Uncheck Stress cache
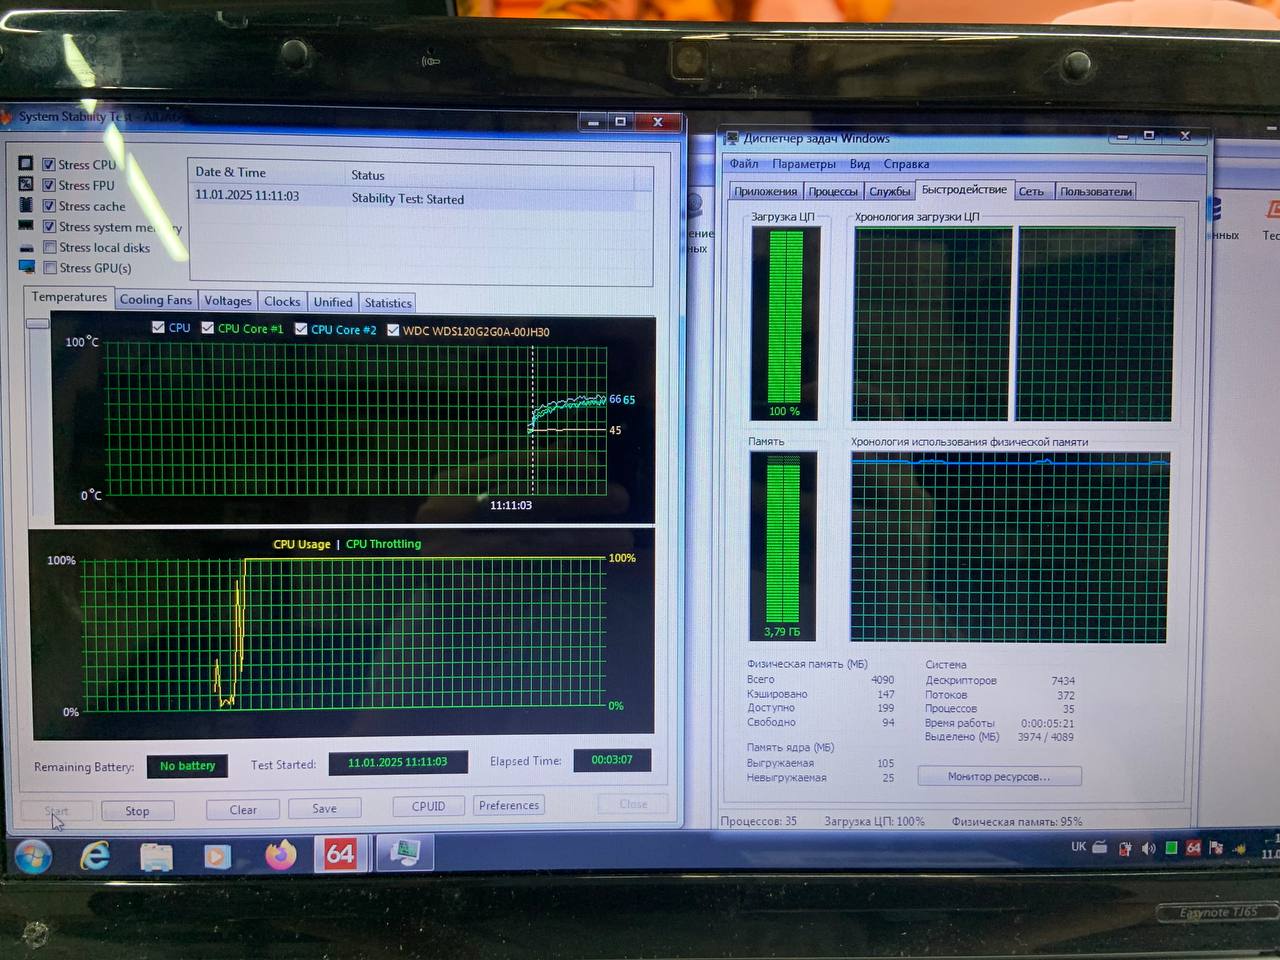The width and height of the screenshot is (1280, 960). 49,206
